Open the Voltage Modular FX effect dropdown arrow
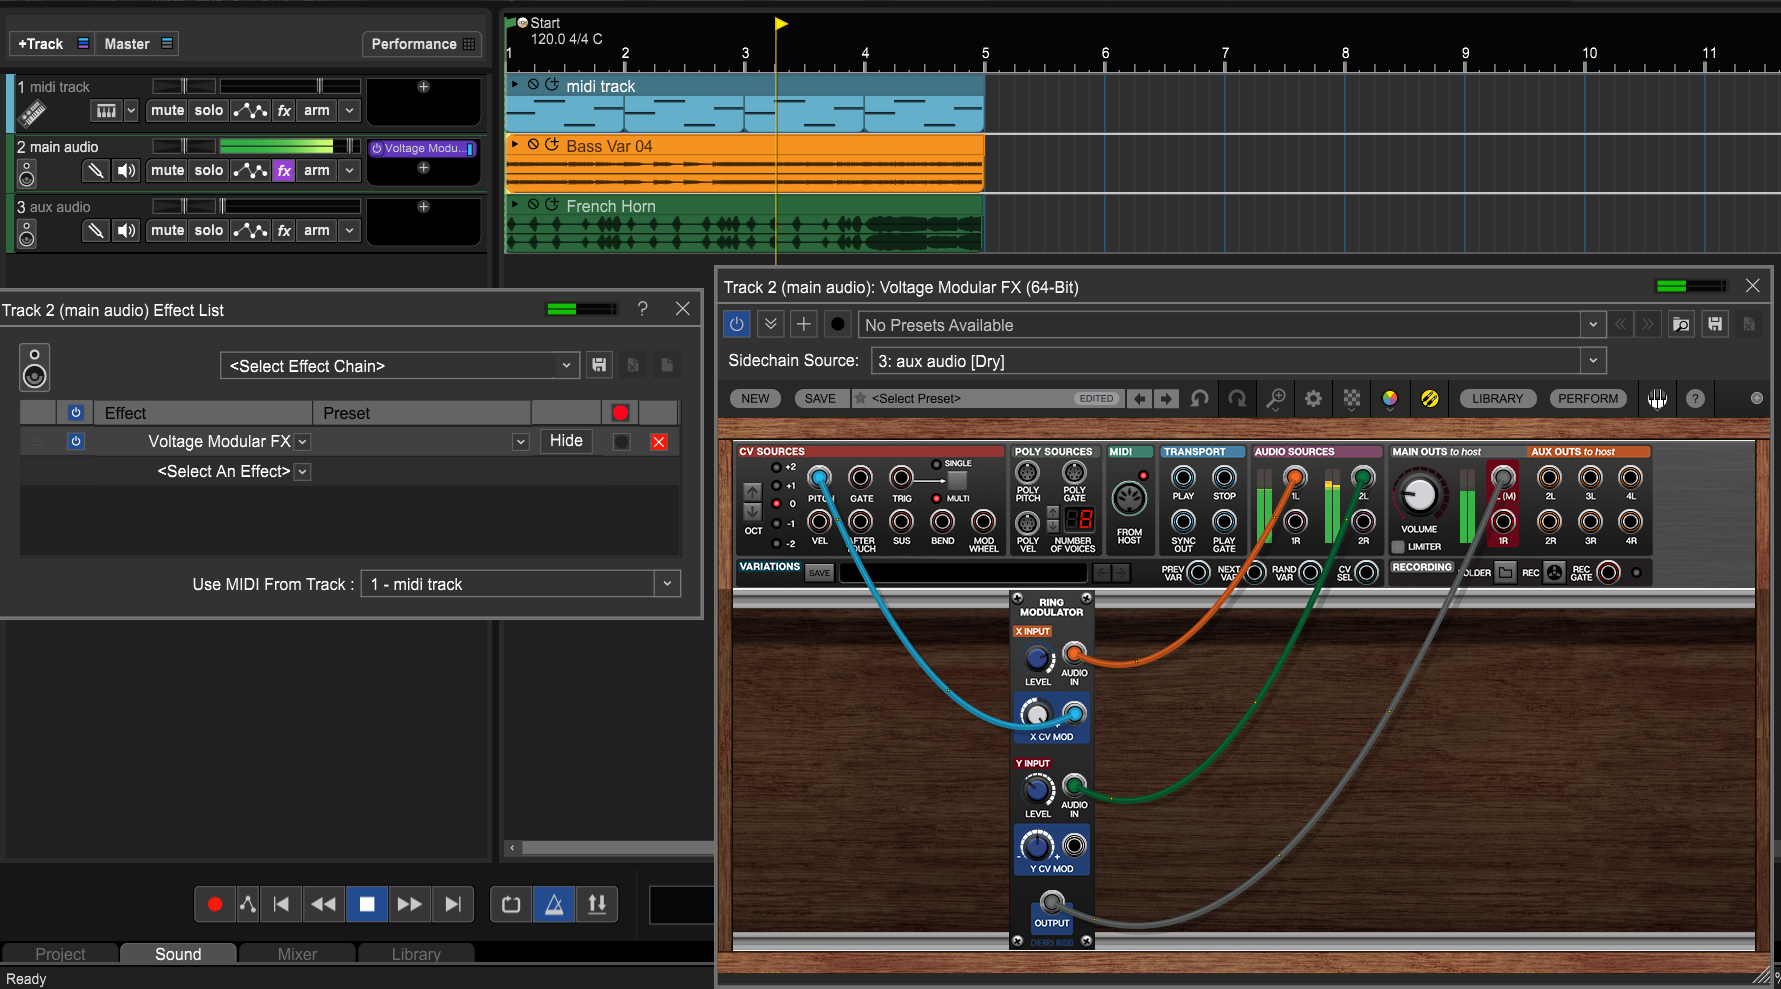Screen dimensions: 1781x989 [x=303, y=442]
